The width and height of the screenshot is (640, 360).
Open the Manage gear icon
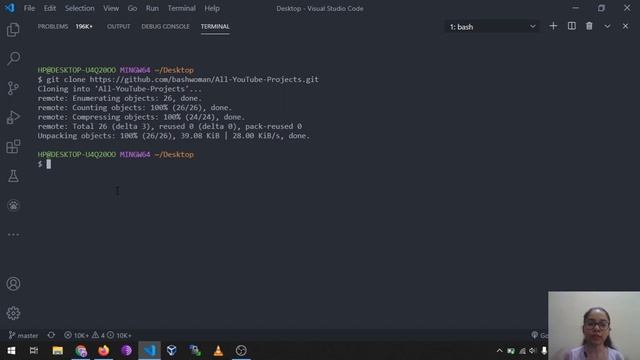13,313
